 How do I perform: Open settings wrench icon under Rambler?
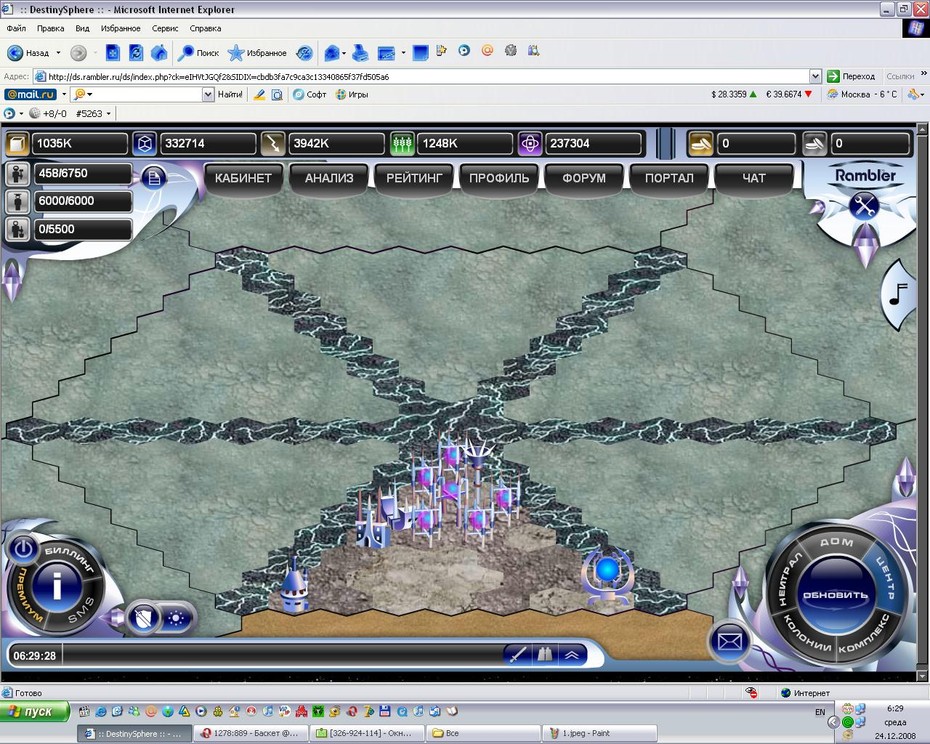click(864, 206)
